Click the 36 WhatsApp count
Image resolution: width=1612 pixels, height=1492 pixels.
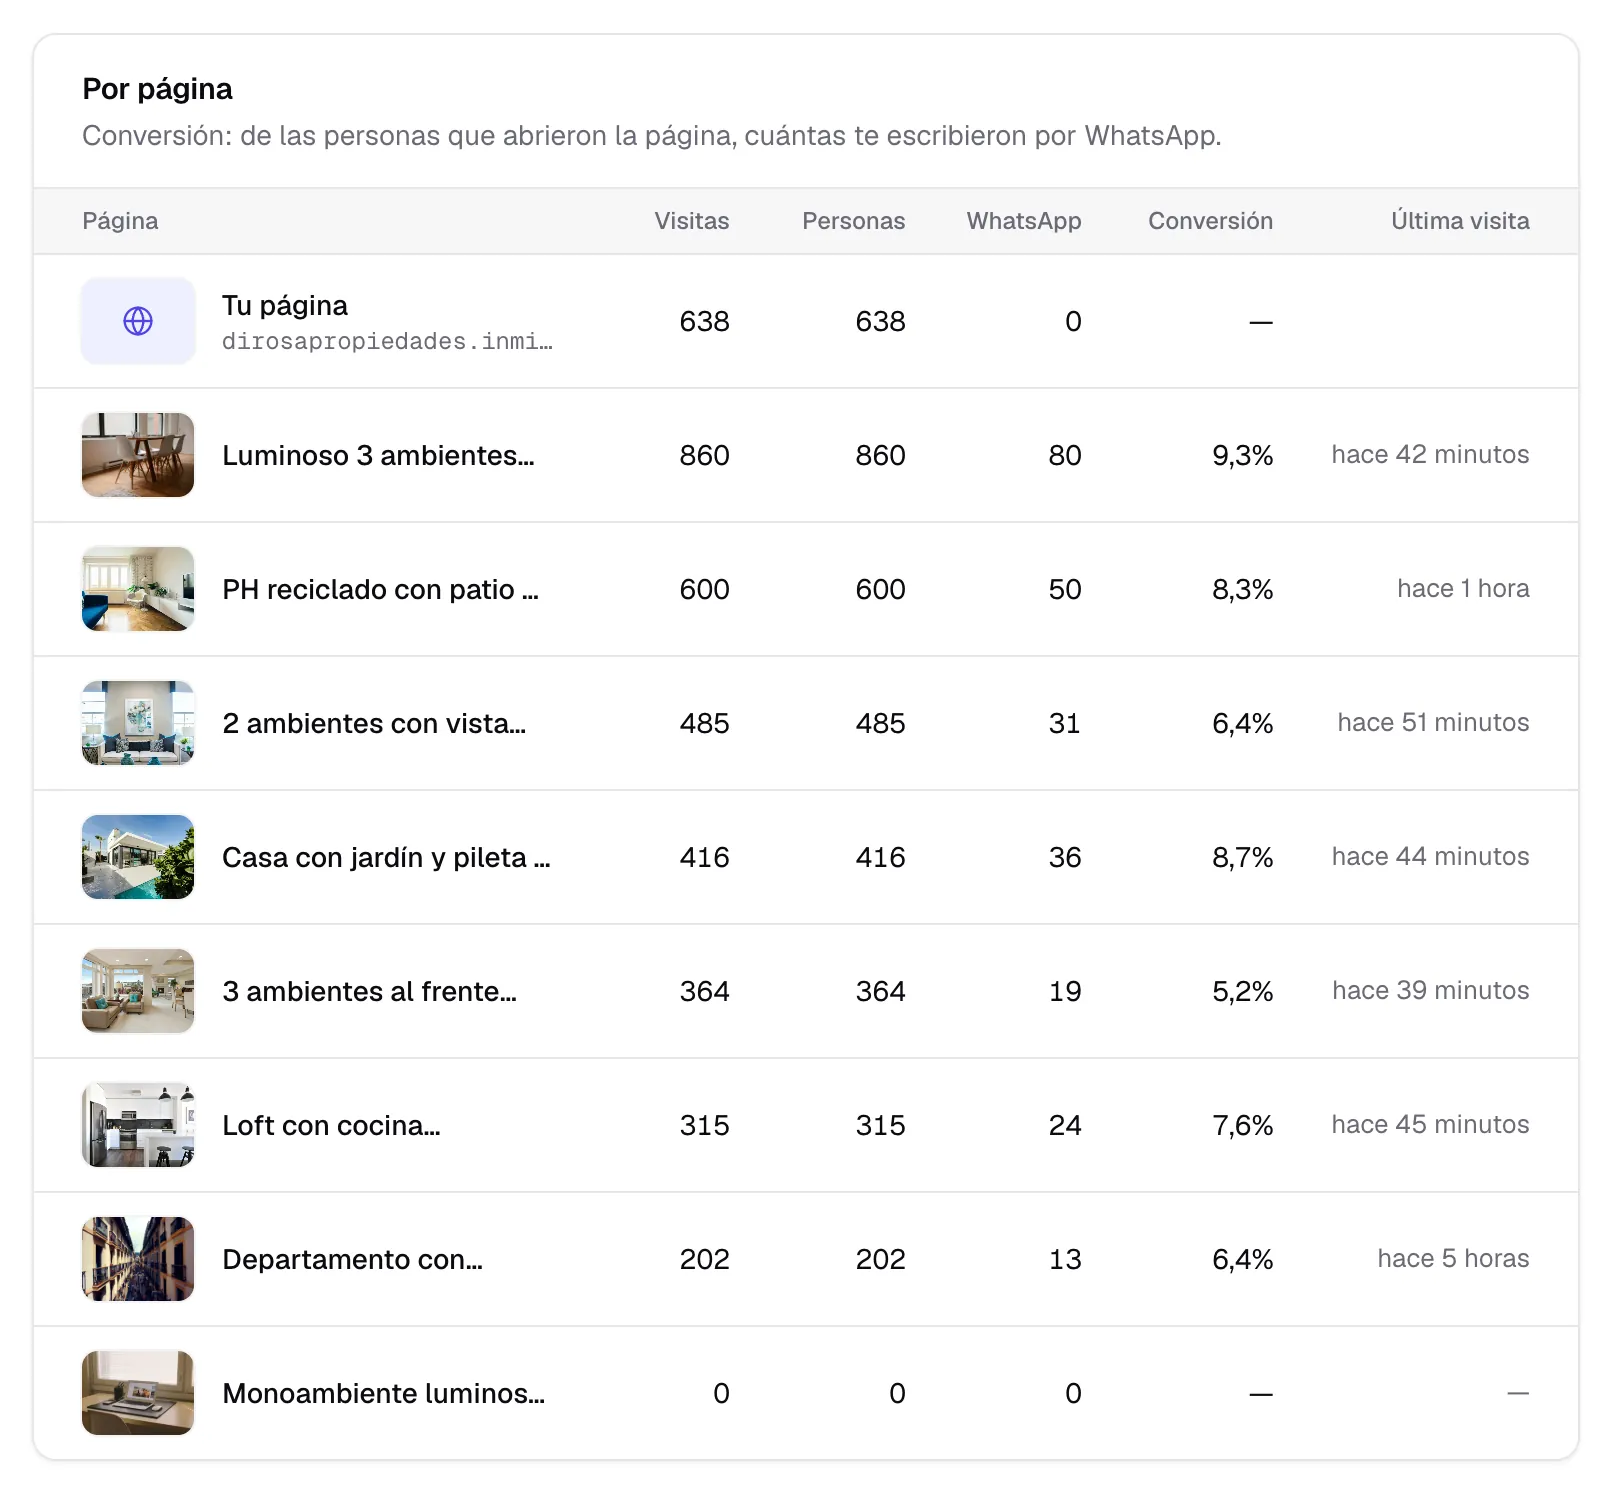[x=1065, y=857]
